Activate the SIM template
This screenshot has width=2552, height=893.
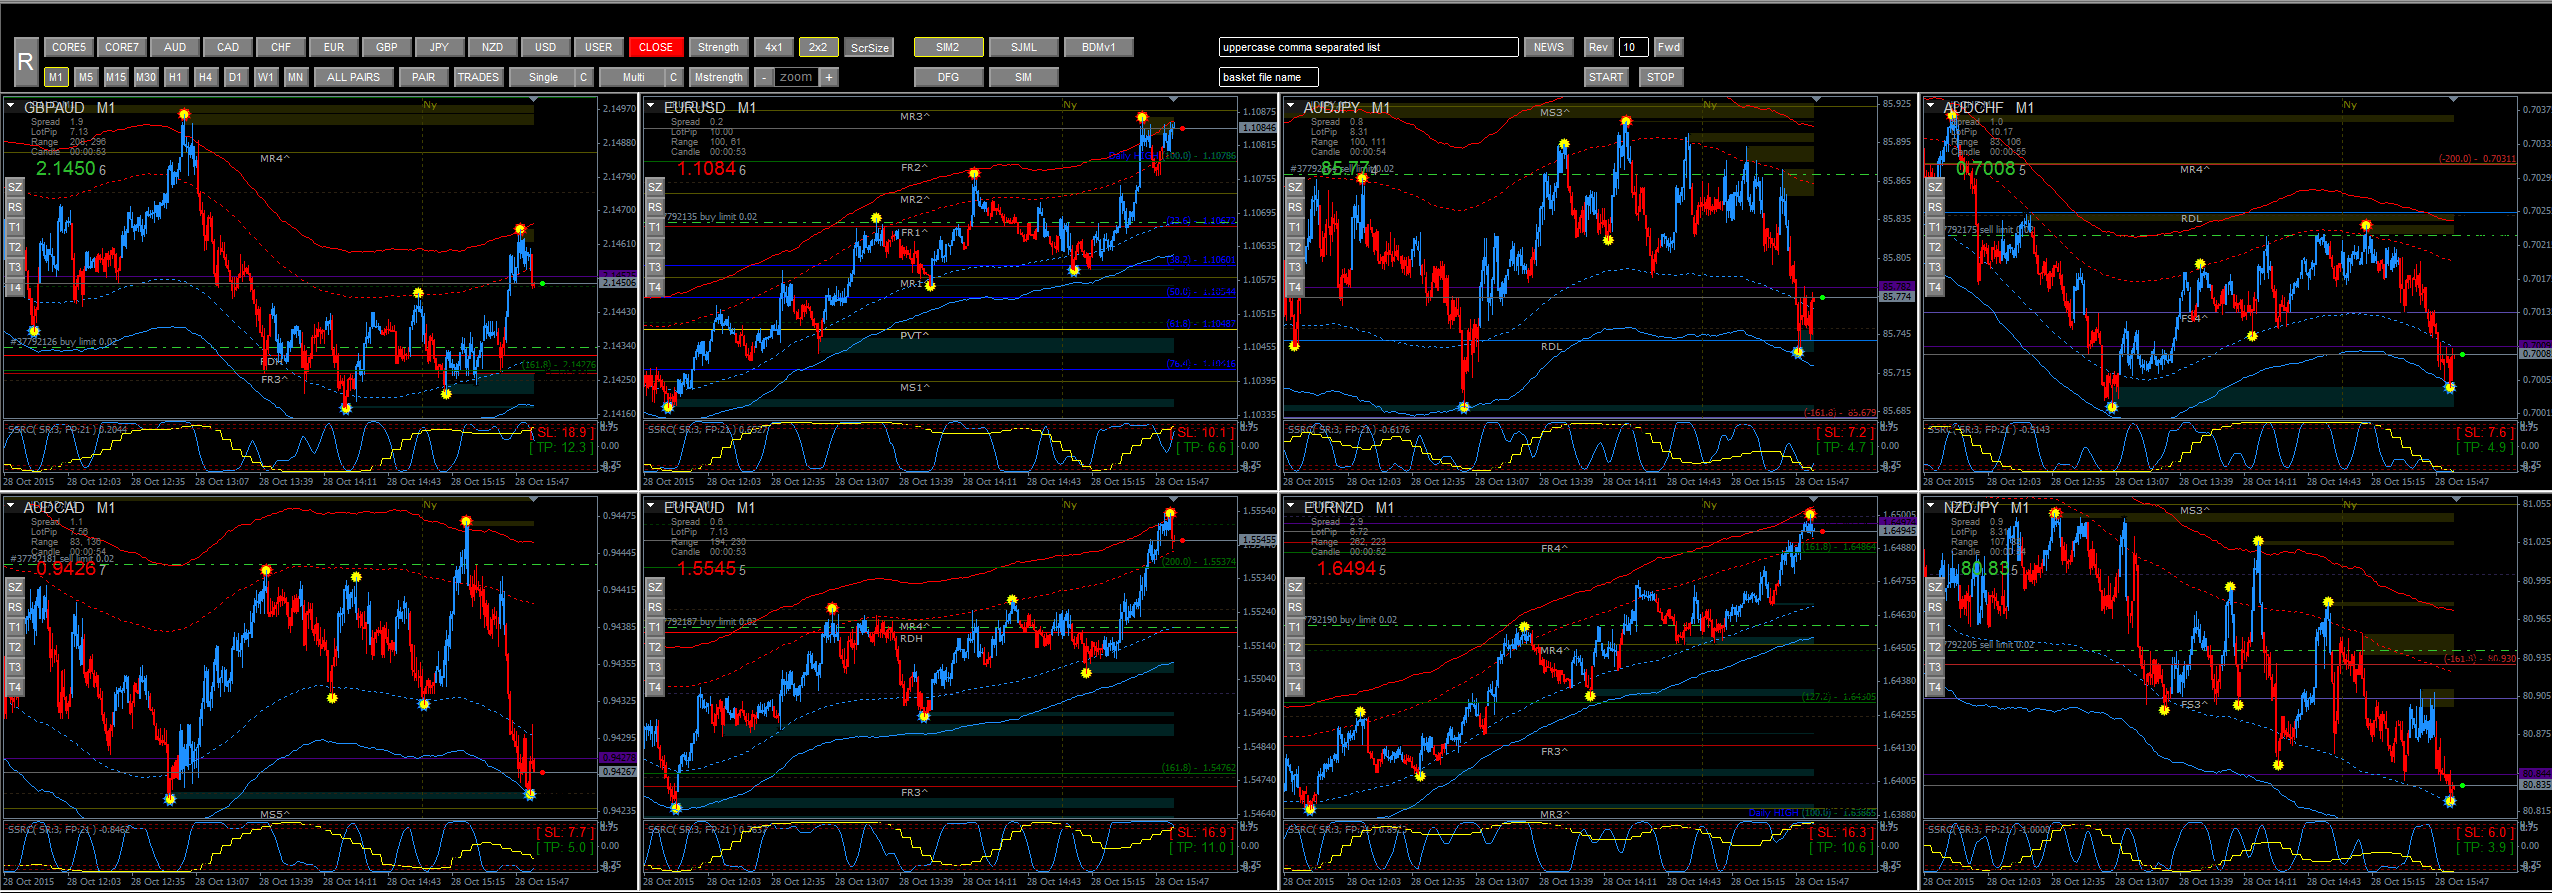point(1024,77)
